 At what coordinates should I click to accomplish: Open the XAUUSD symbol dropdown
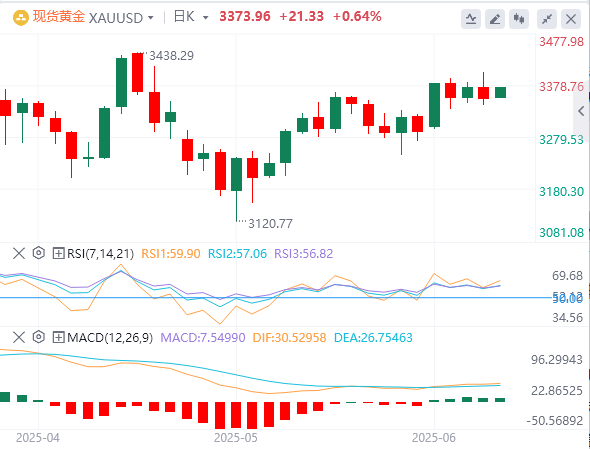[x=151, y=18]
